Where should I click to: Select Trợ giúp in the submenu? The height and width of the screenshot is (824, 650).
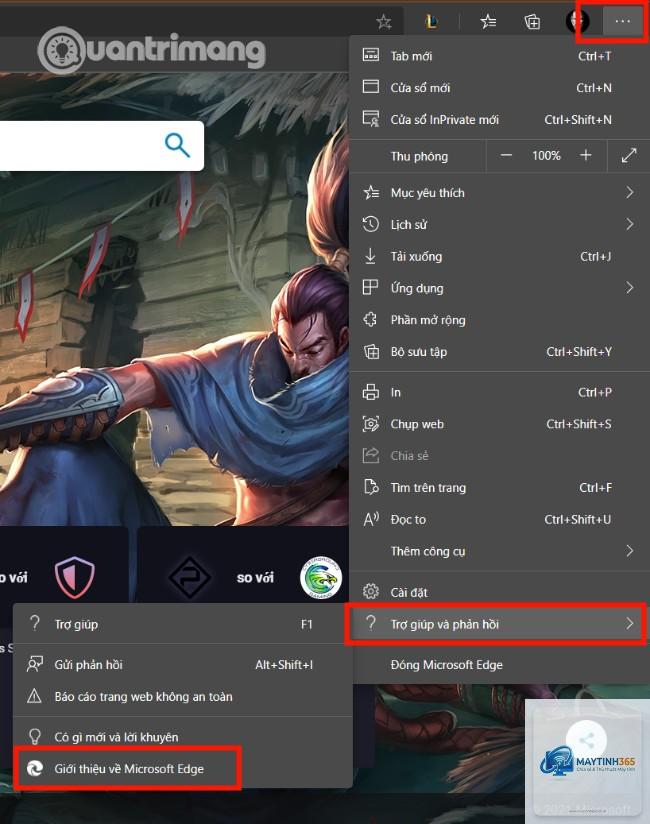tap(182, 624)
